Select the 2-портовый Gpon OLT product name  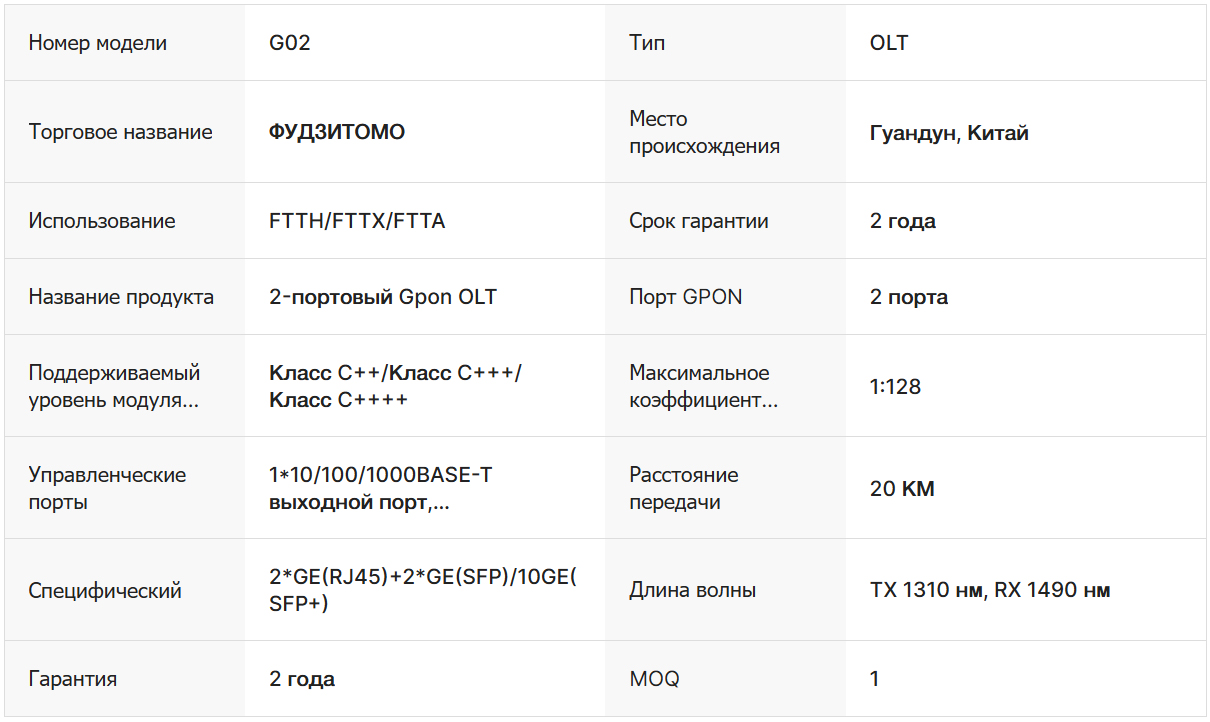click(x=383, y=297)
